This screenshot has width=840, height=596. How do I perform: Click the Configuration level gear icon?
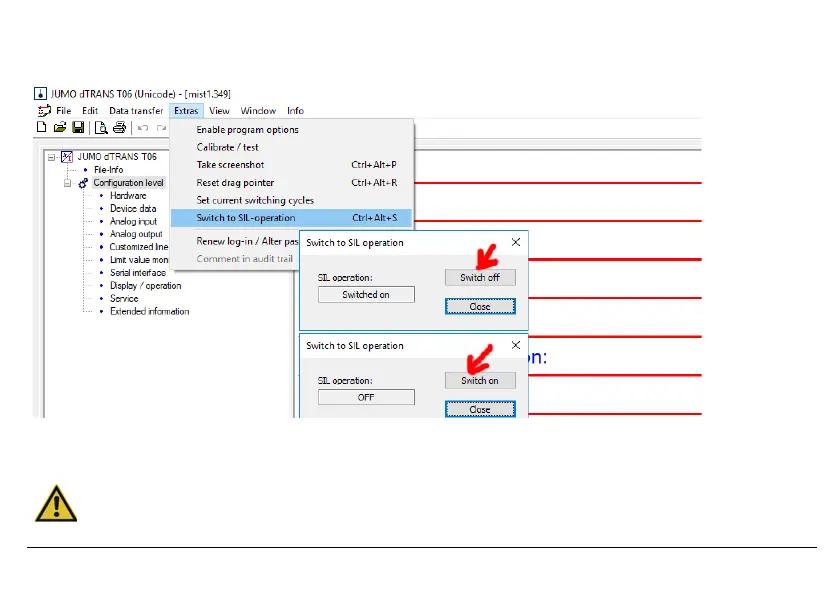(x=83, y=183)
